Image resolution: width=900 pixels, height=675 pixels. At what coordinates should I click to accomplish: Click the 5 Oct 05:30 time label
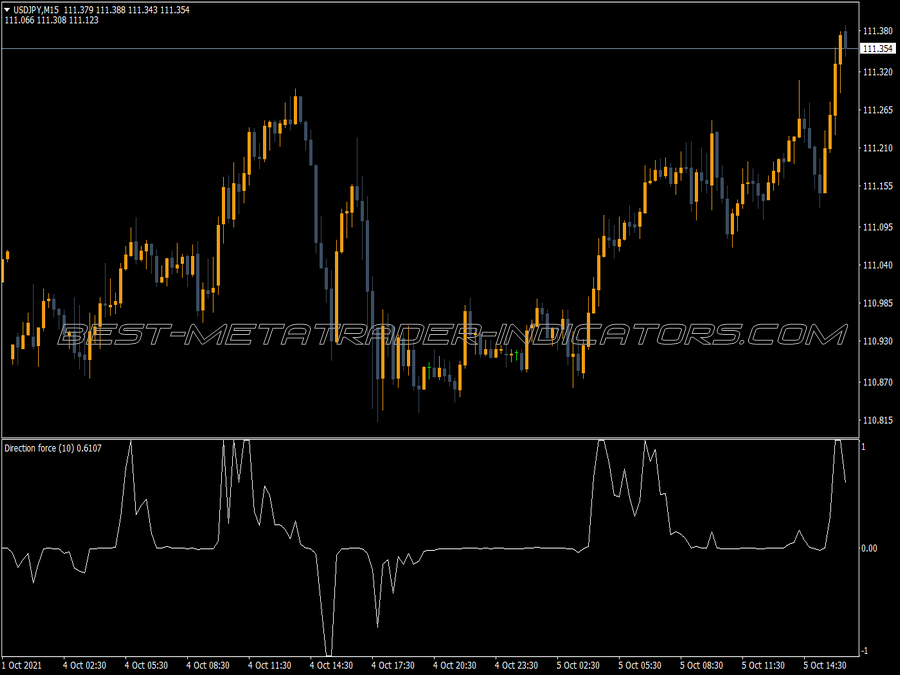click(639, 666)
